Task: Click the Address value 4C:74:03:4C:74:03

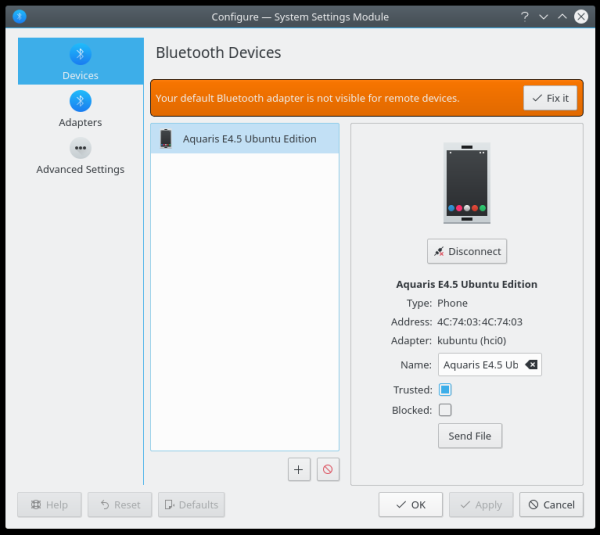Action: [x=480, y=322]
